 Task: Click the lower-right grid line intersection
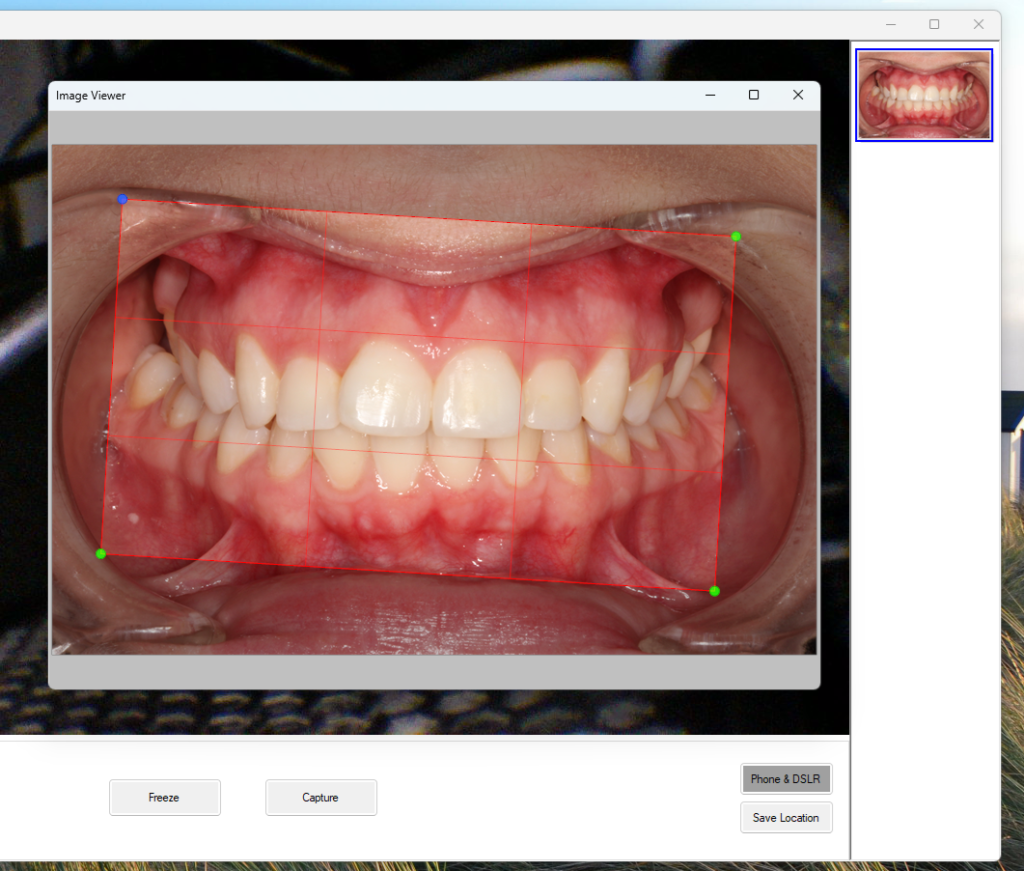tap(517, 458)
